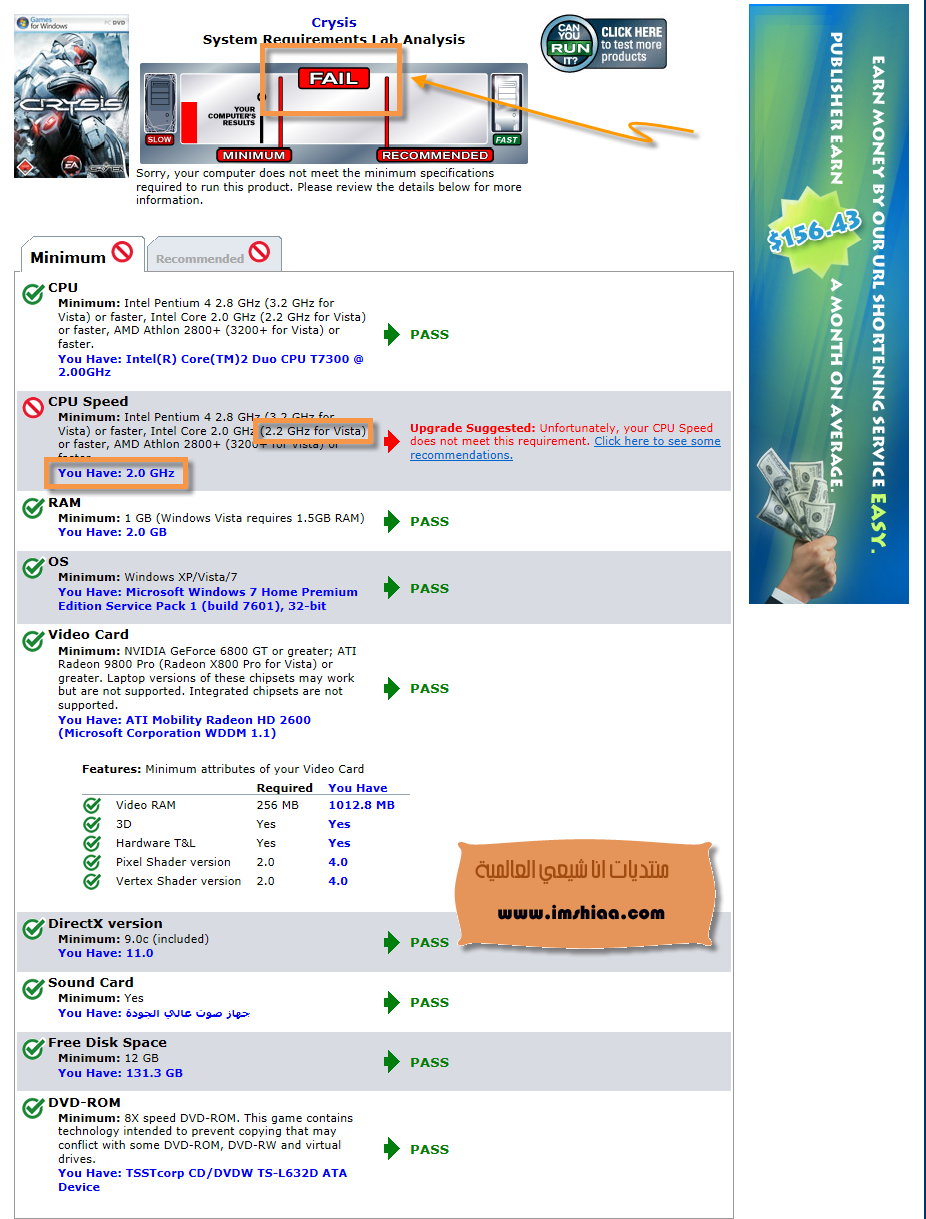
Task: Click the checkmark in the Hardware T&L row
Action: tap(92, 843)
